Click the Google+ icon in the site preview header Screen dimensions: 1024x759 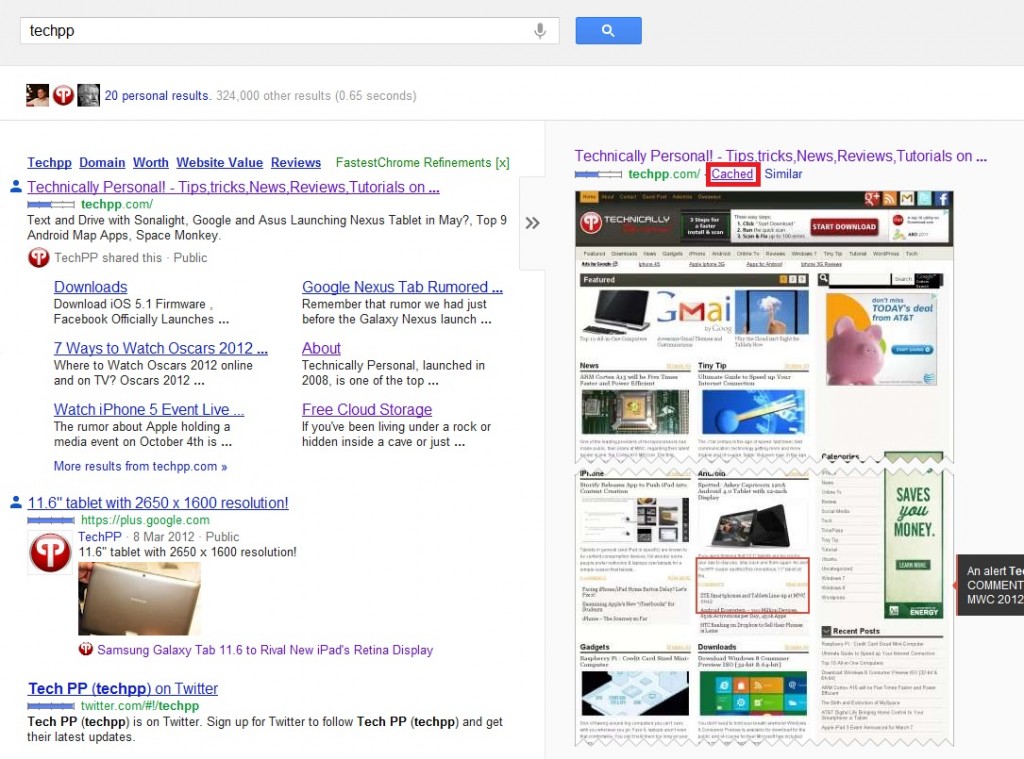click(x=871, y=198)
